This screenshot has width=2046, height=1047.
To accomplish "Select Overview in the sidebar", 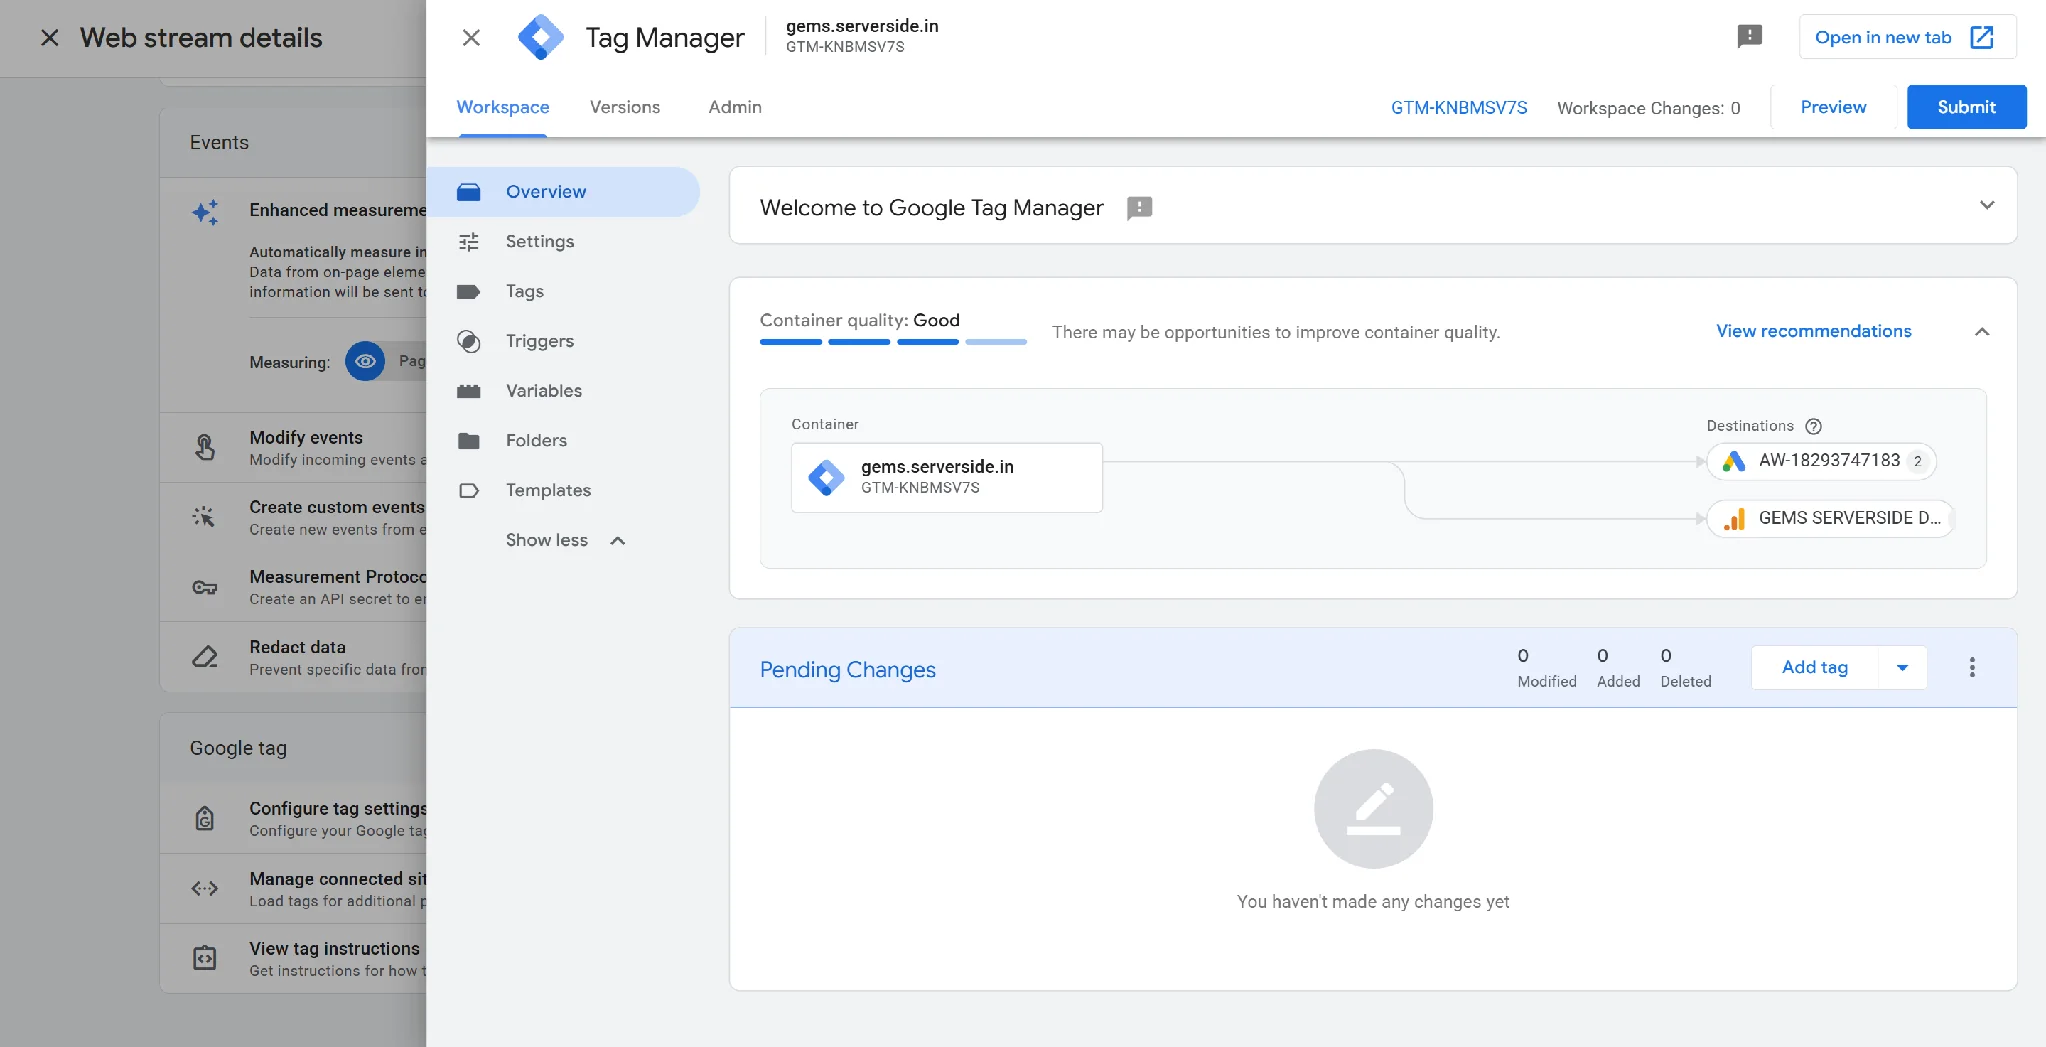I will pos(563,192).
